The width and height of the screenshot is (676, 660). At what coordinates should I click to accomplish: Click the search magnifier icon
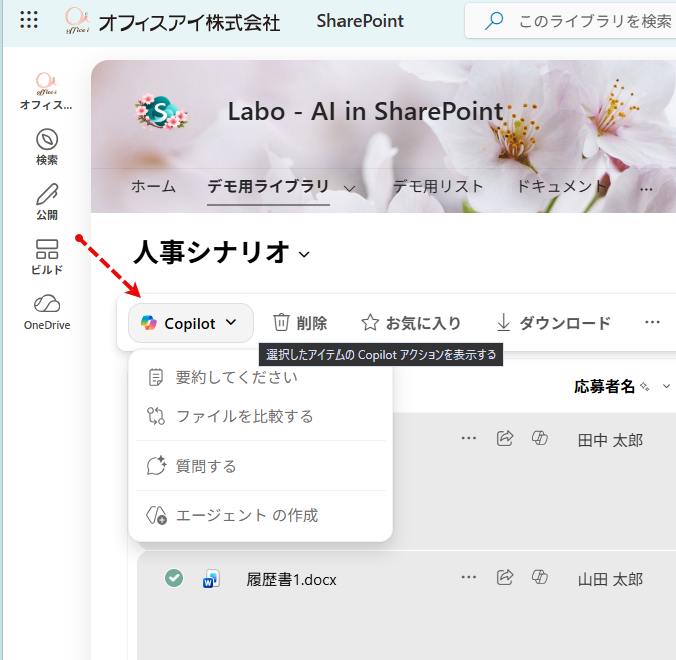pos(493,21)
